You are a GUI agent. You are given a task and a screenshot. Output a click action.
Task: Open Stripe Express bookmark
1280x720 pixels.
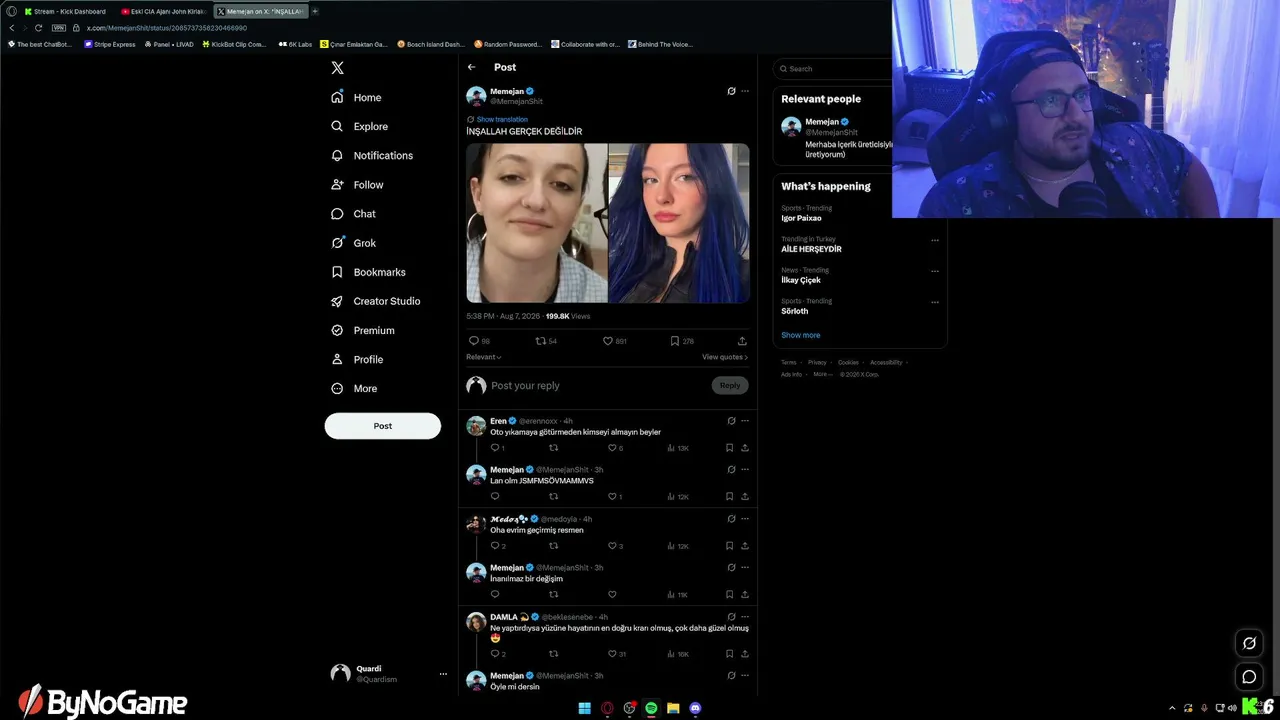click(110, 44)
